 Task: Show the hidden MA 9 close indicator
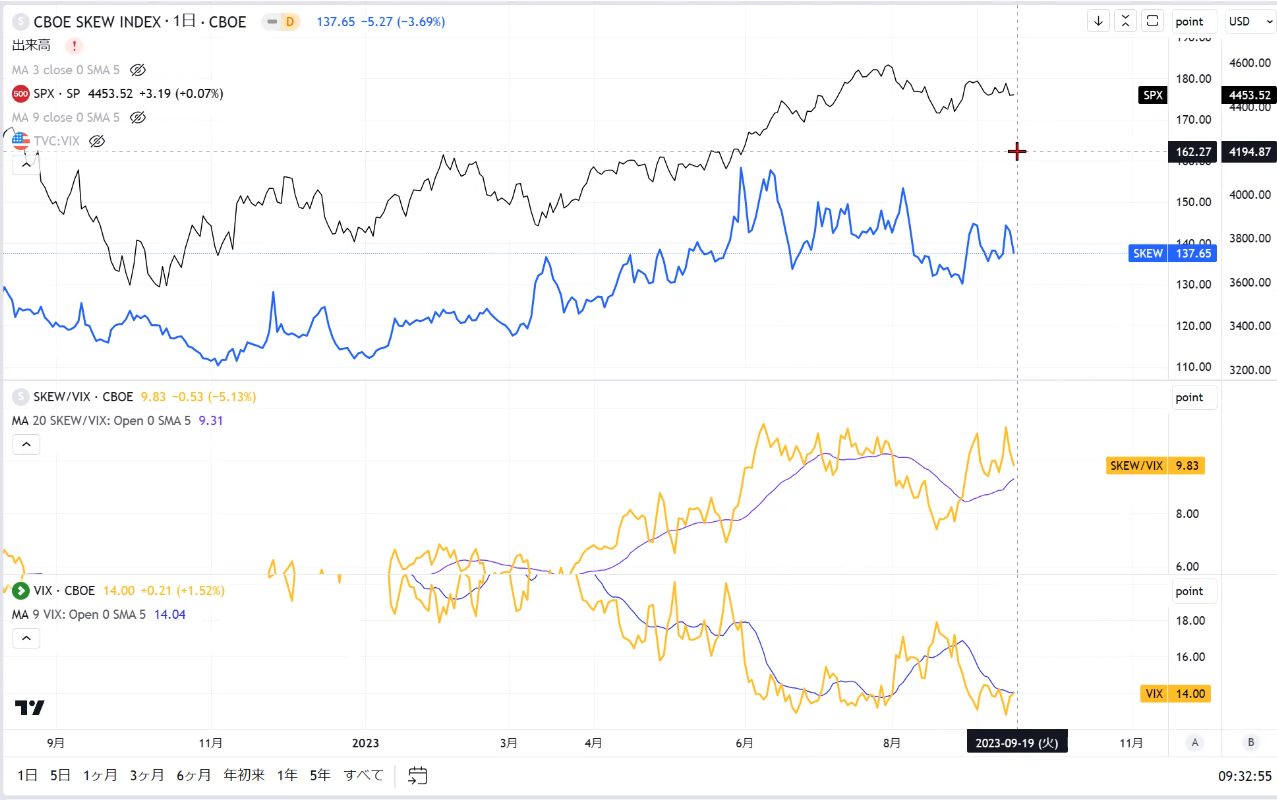pos(138,117)
